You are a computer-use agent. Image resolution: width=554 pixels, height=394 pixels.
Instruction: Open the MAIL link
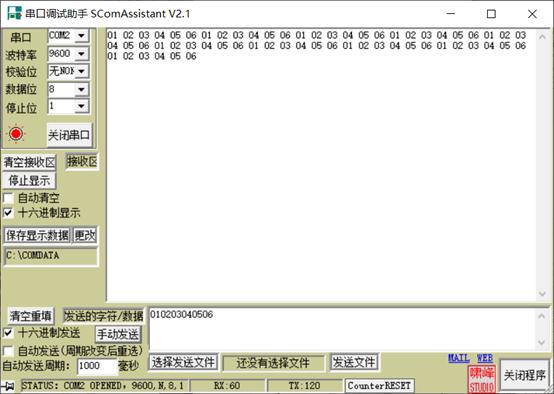point(459,358)
